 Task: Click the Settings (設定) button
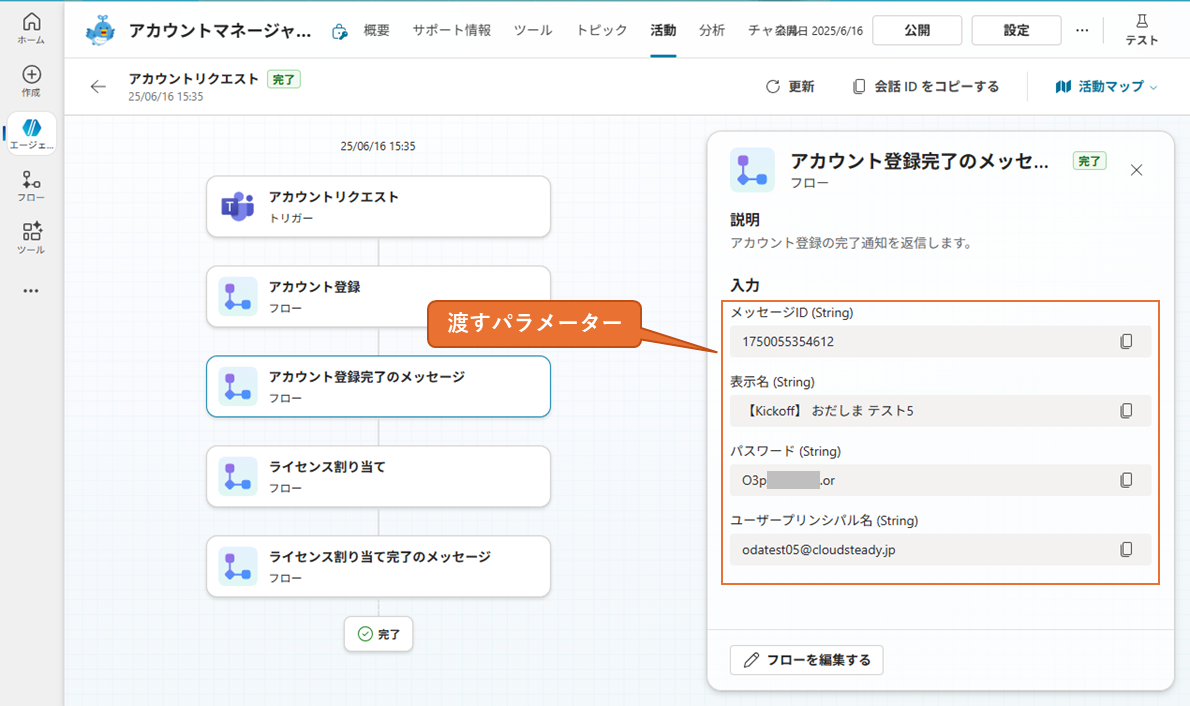click(x=1016, y=30)
